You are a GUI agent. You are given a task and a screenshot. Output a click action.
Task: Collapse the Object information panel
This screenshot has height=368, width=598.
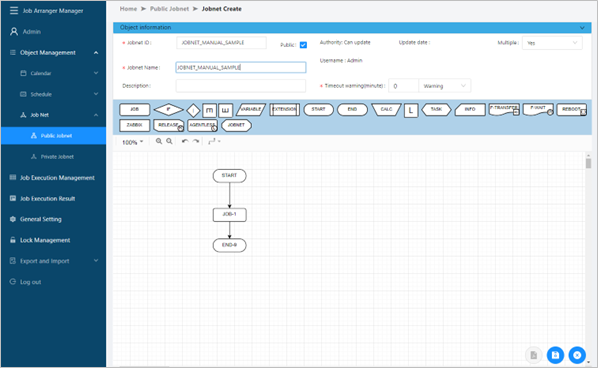pyautogui.click(x=582, y=27)
